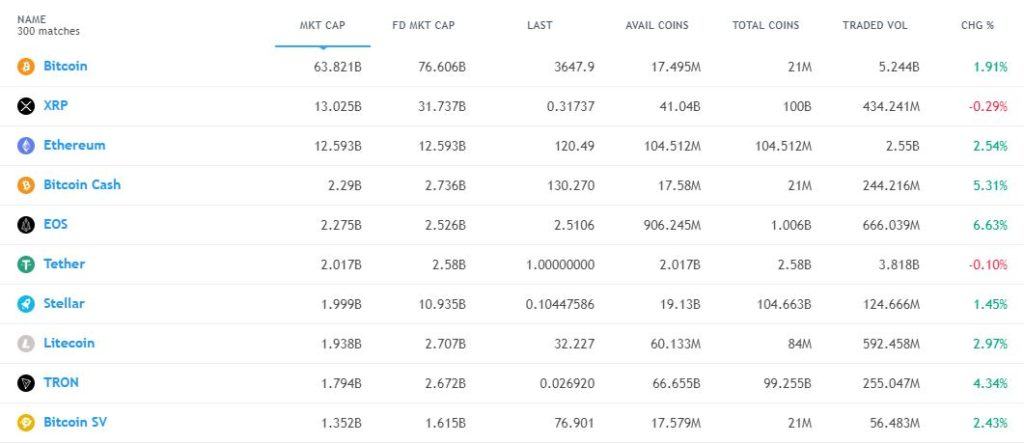
Task: Click the Stellar rocket icon
Action: 26,303
